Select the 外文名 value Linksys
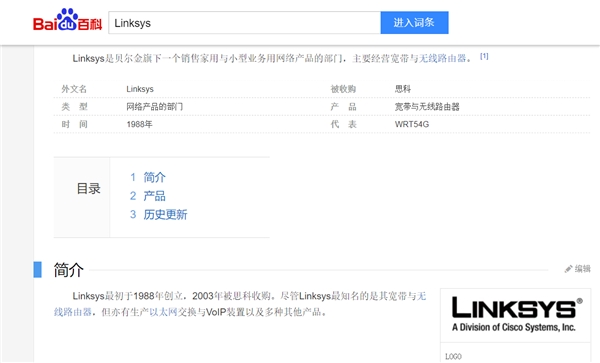The image size is (600, 363). (x=140, y=89)
